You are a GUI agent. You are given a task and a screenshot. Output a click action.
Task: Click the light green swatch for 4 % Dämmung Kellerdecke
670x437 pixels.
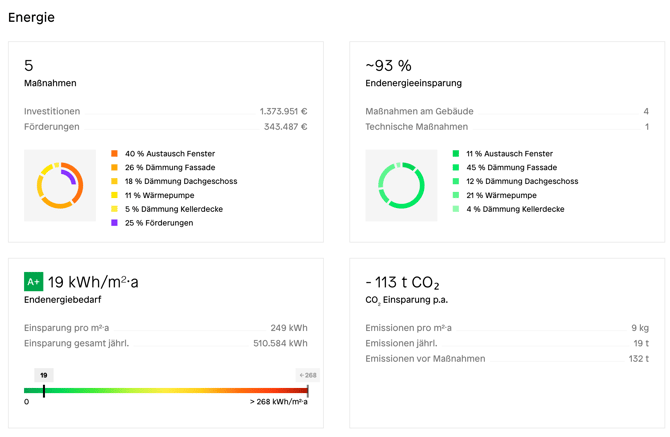456,210
